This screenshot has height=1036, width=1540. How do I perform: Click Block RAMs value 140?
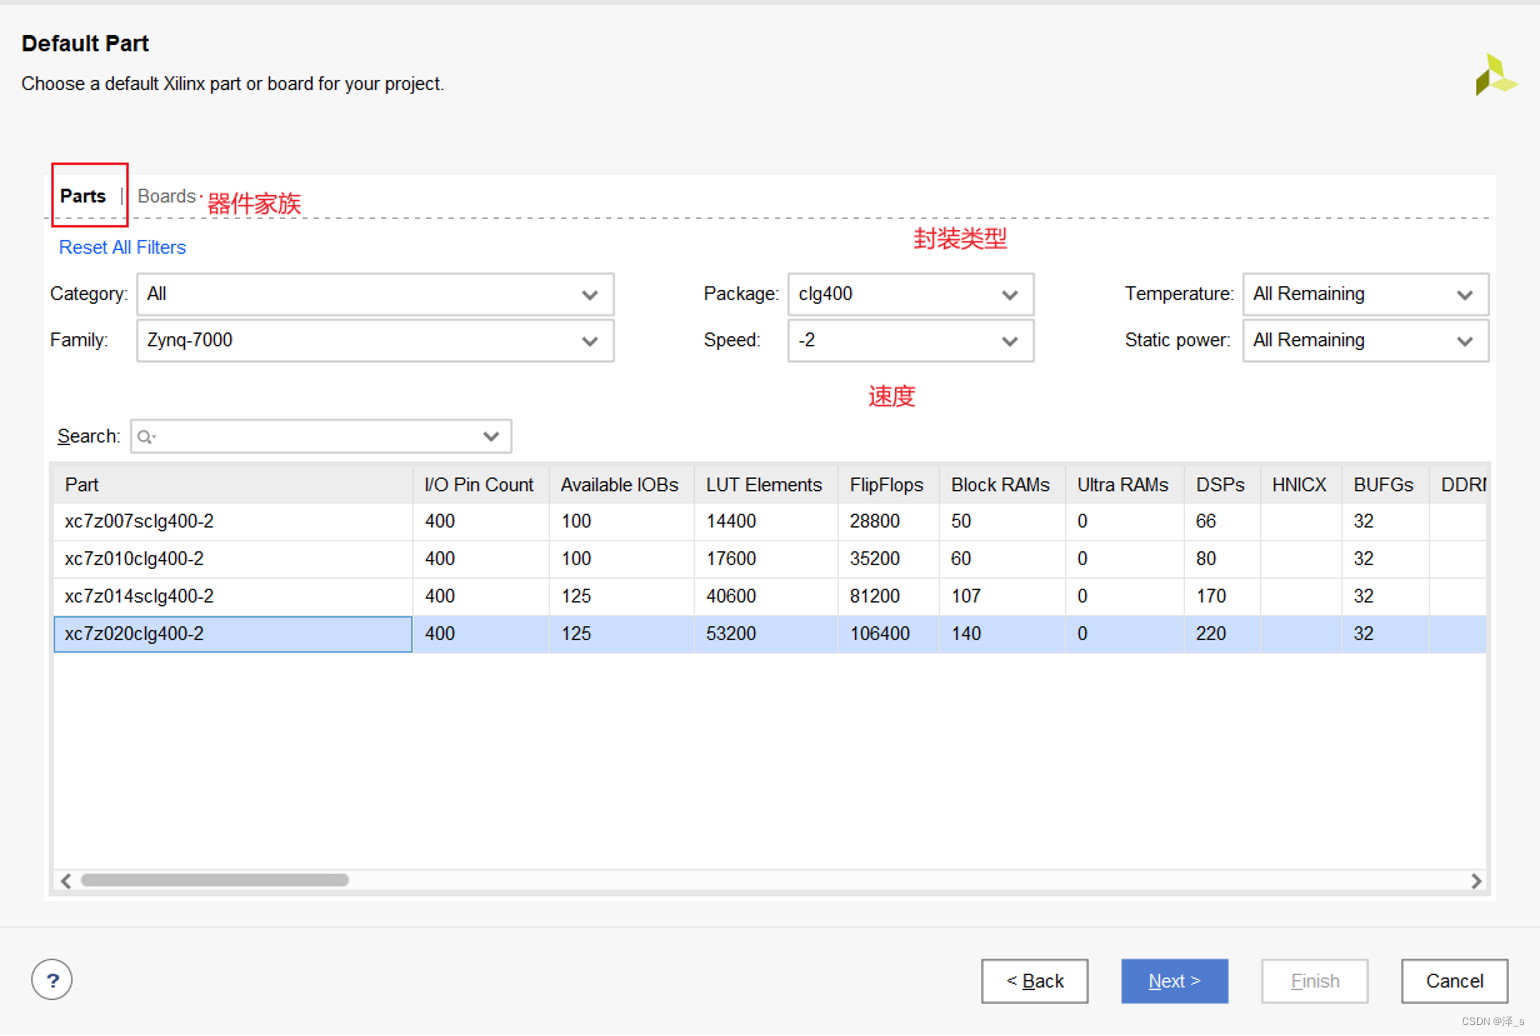point(966,634)
